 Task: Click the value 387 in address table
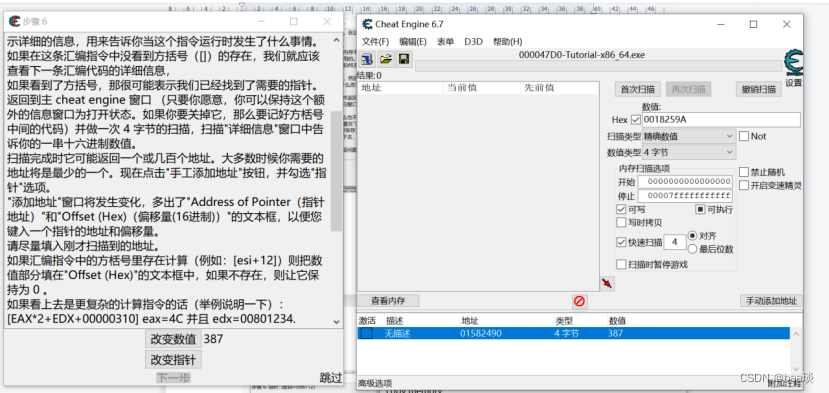[x=615, y=333]
